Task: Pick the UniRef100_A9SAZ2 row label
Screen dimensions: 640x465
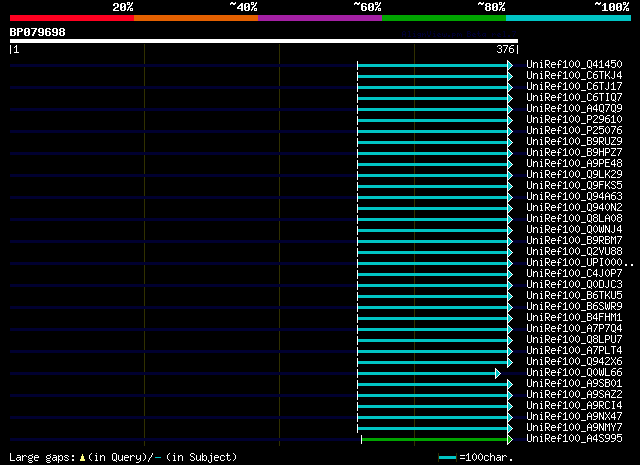Action: [x=574, y=395]
